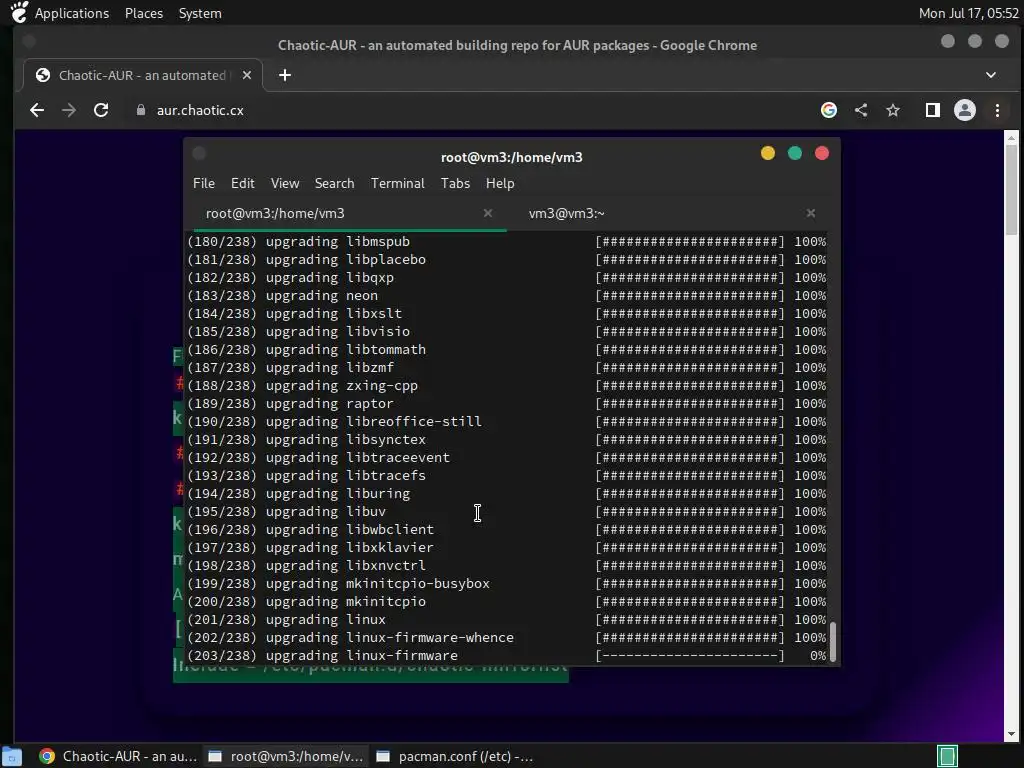The height and width of the screenshot is (768, 1024).
Task: Switch to vm3@vm3:~ terminal tab
Action: [x=567, y=214]
